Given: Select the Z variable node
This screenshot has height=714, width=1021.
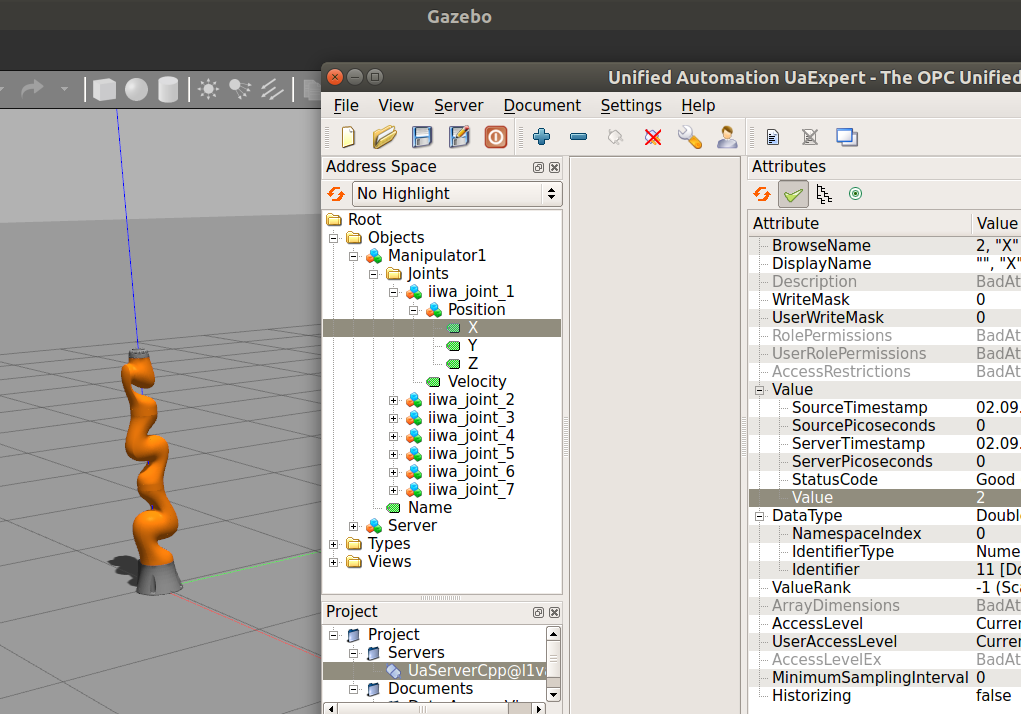Looking at the screenshot, I should point(473,364).
